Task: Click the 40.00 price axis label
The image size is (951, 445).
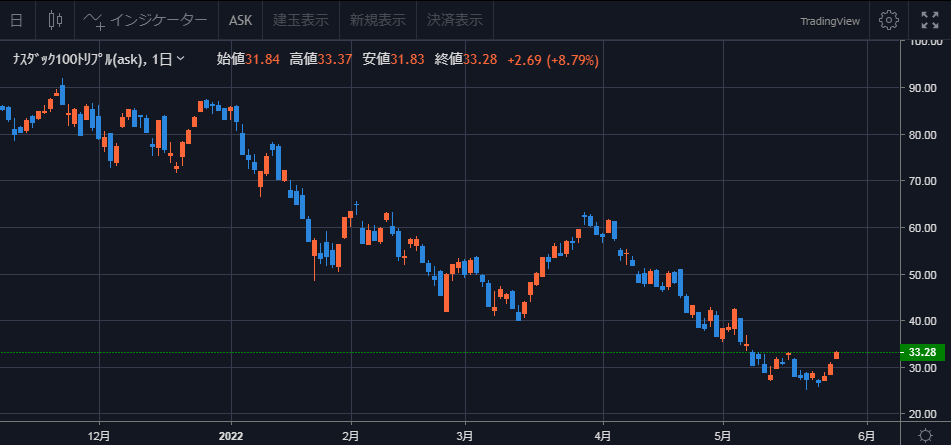Action: (x=923, y=321)
